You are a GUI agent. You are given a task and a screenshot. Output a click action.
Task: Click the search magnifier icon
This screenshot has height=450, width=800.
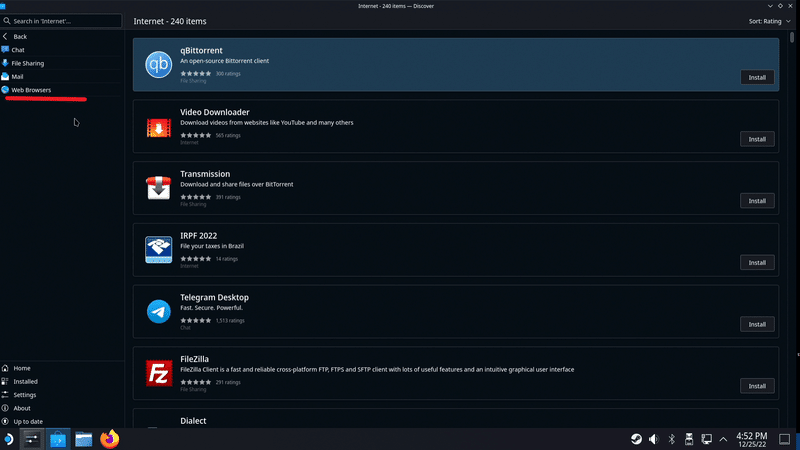pyautogui.click(x=7, y=21)
